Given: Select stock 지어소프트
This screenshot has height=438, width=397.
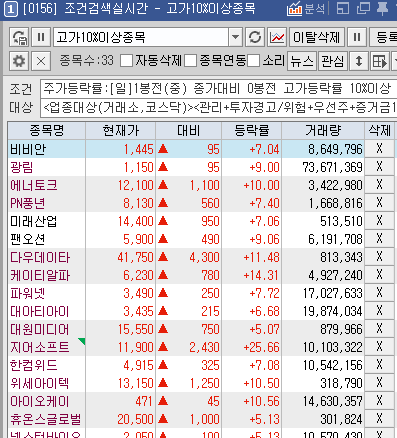Looking at the screenshot, I should (40, 347).
